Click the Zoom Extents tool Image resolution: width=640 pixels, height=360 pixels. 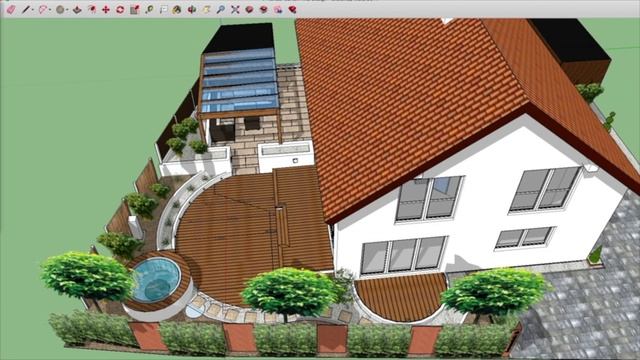(x=235, y=9)
